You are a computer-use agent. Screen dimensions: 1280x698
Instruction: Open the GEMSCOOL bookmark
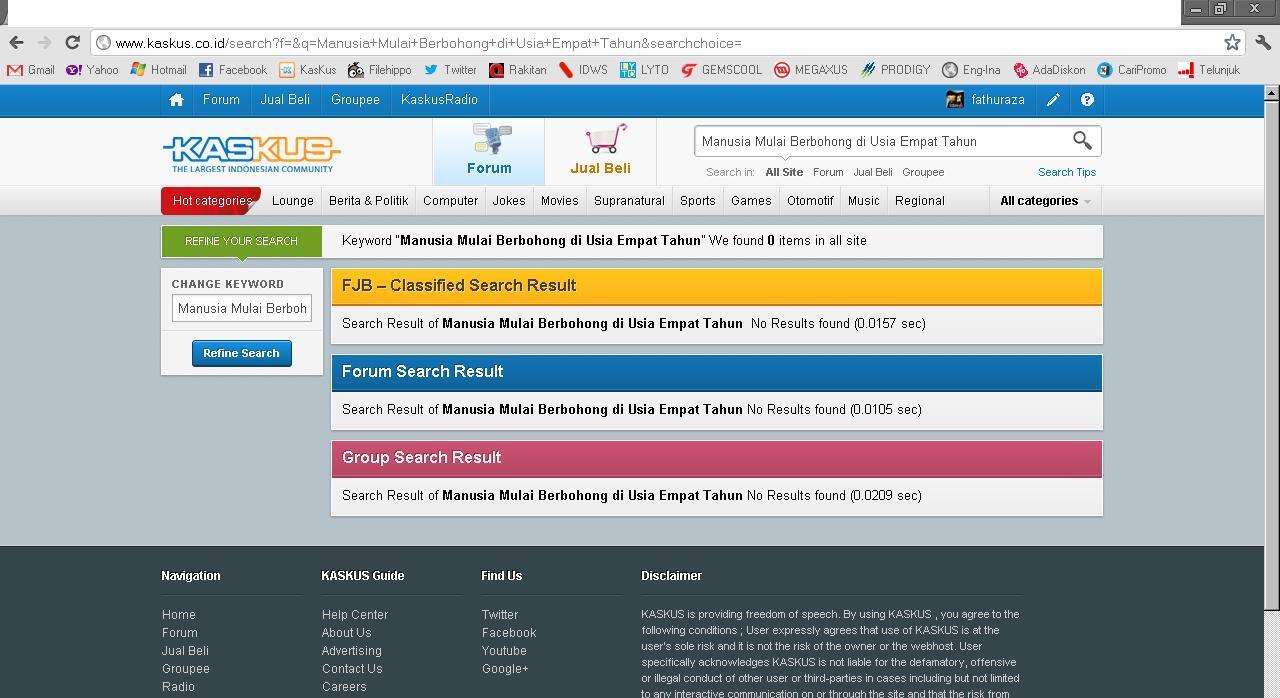[x=722, y=70]
